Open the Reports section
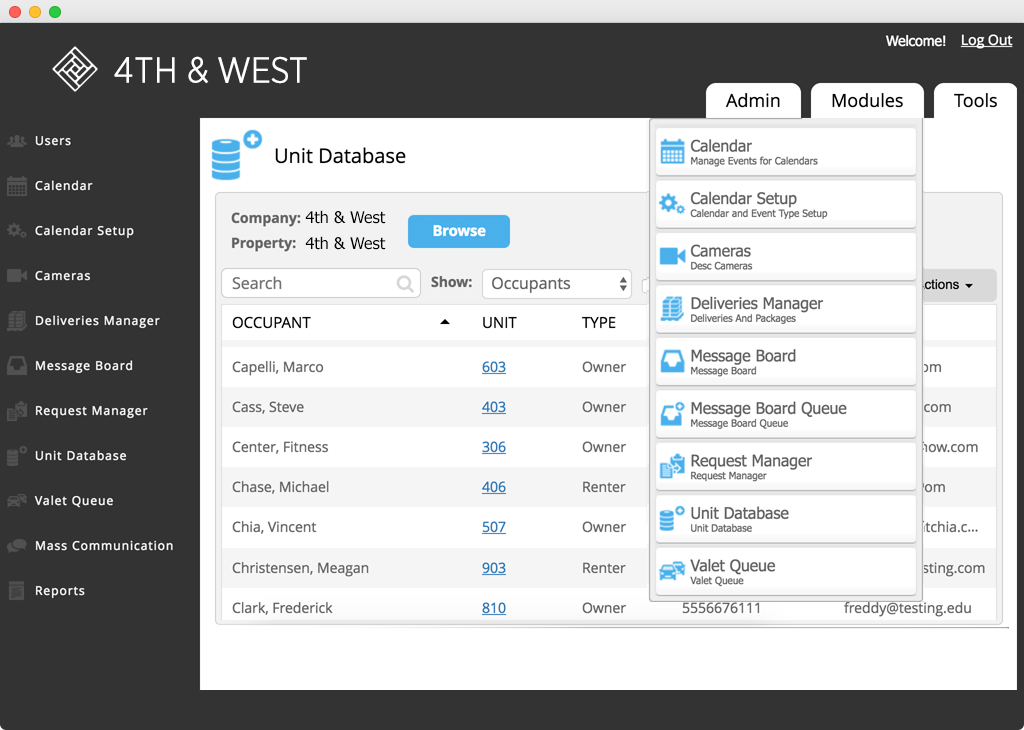Screen dimensions: 1024x730 coord(59,590)
